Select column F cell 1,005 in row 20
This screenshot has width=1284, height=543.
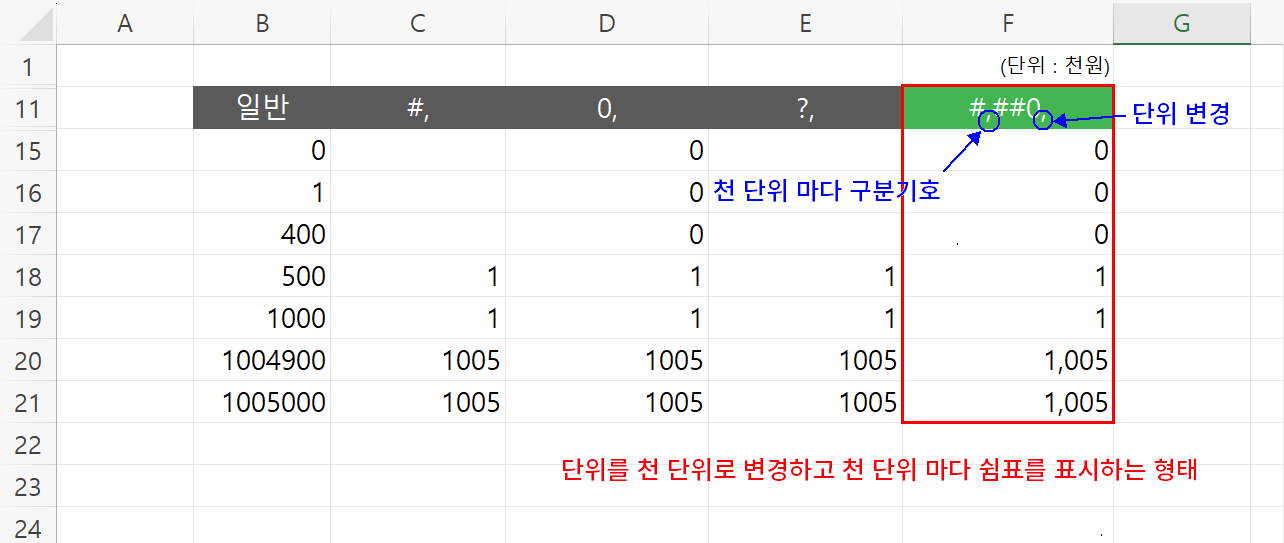point(1007,360)
